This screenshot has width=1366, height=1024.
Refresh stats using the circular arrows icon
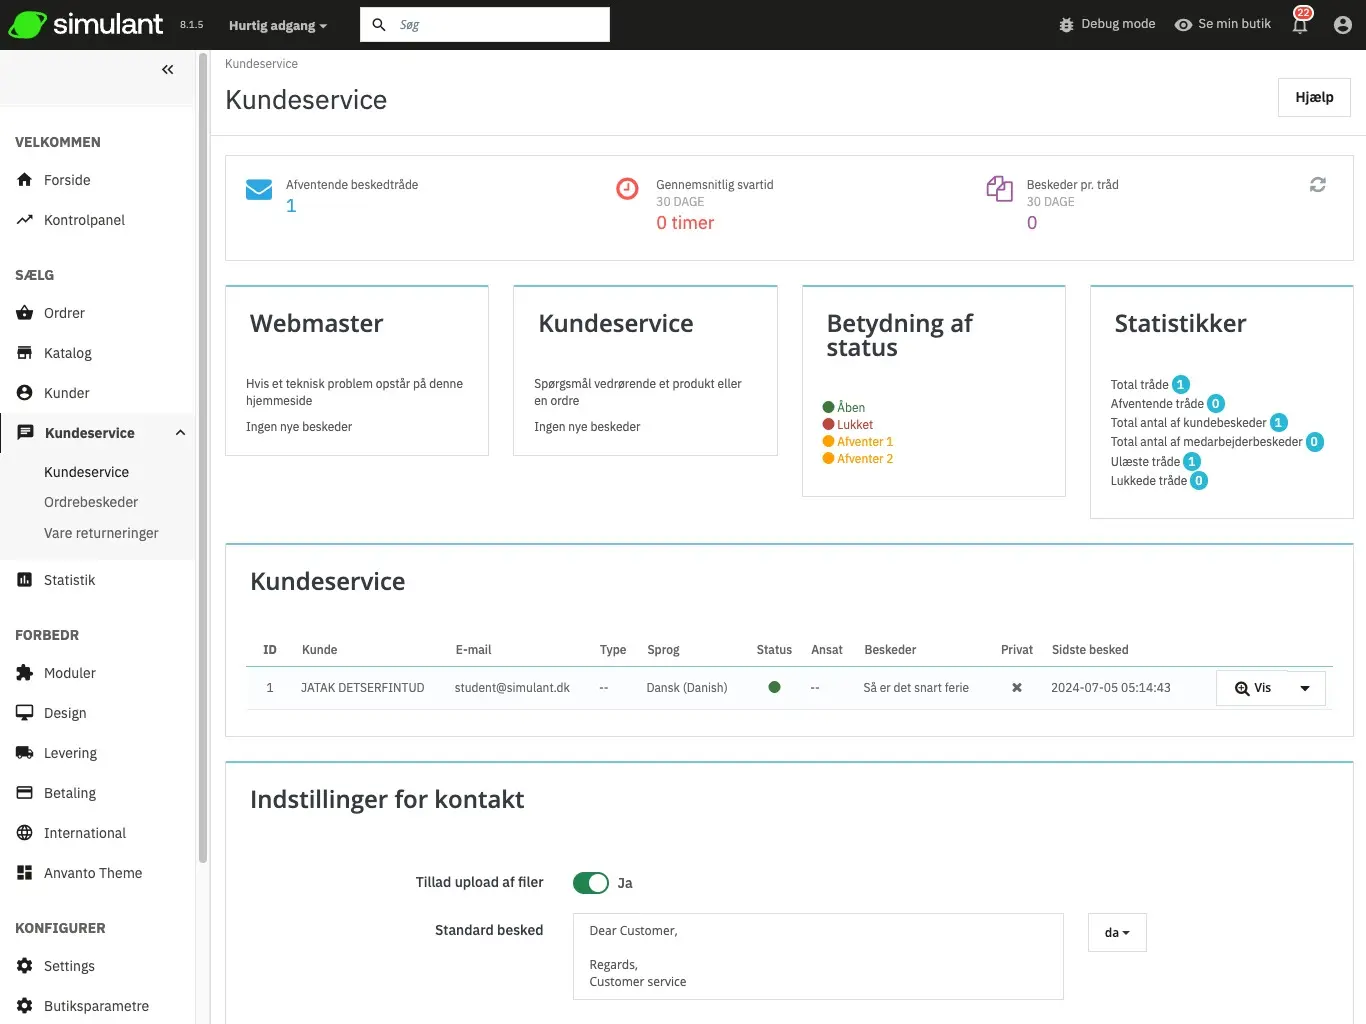1317,185
